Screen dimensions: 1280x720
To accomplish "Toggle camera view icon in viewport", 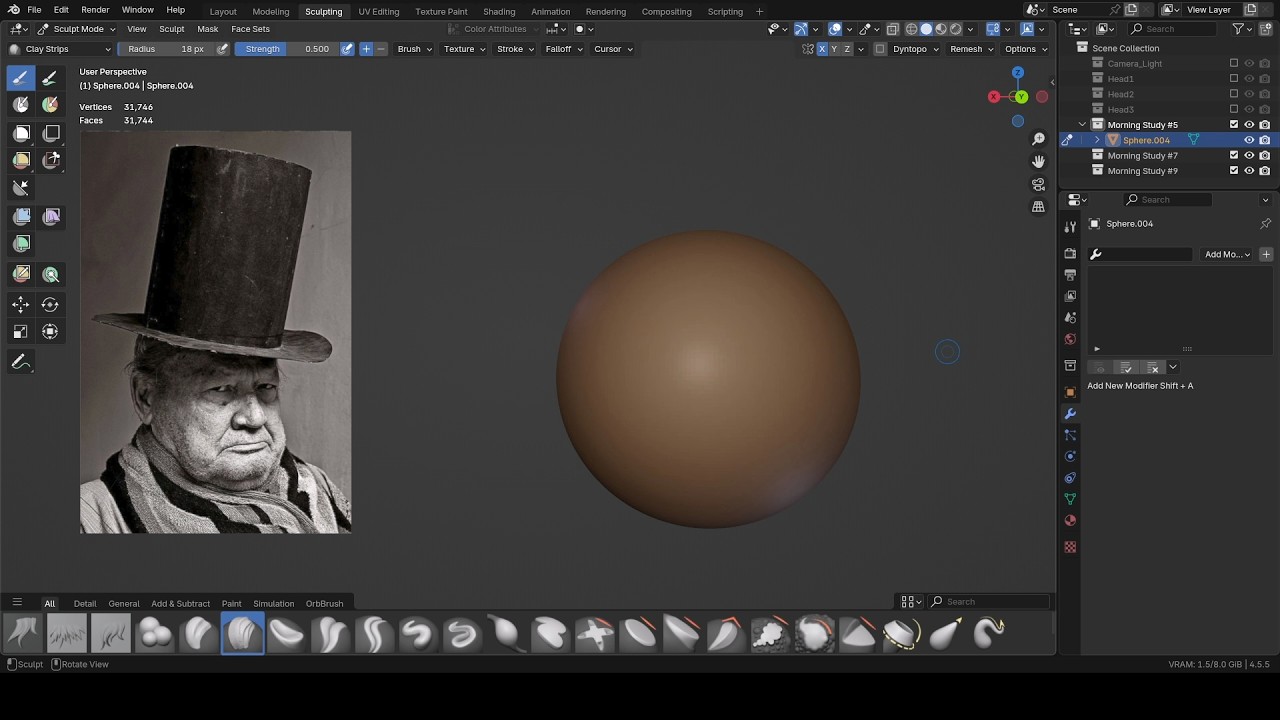I will [1038, 184].
